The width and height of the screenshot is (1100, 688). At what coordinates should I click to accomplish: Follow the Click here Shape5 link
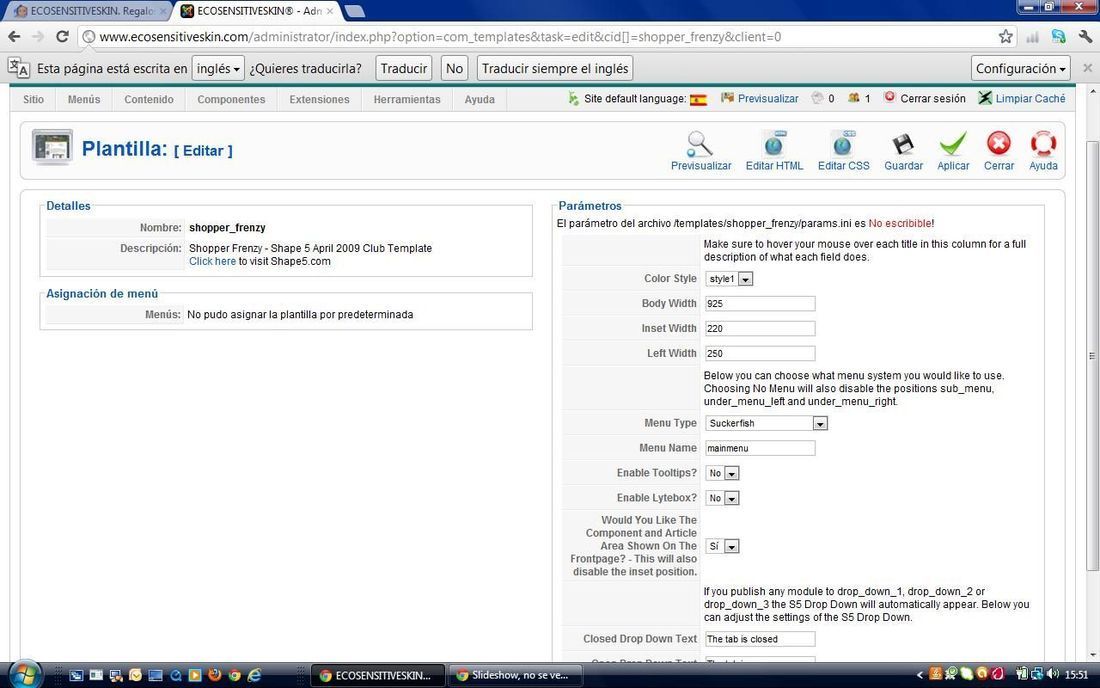click(213, 261)
